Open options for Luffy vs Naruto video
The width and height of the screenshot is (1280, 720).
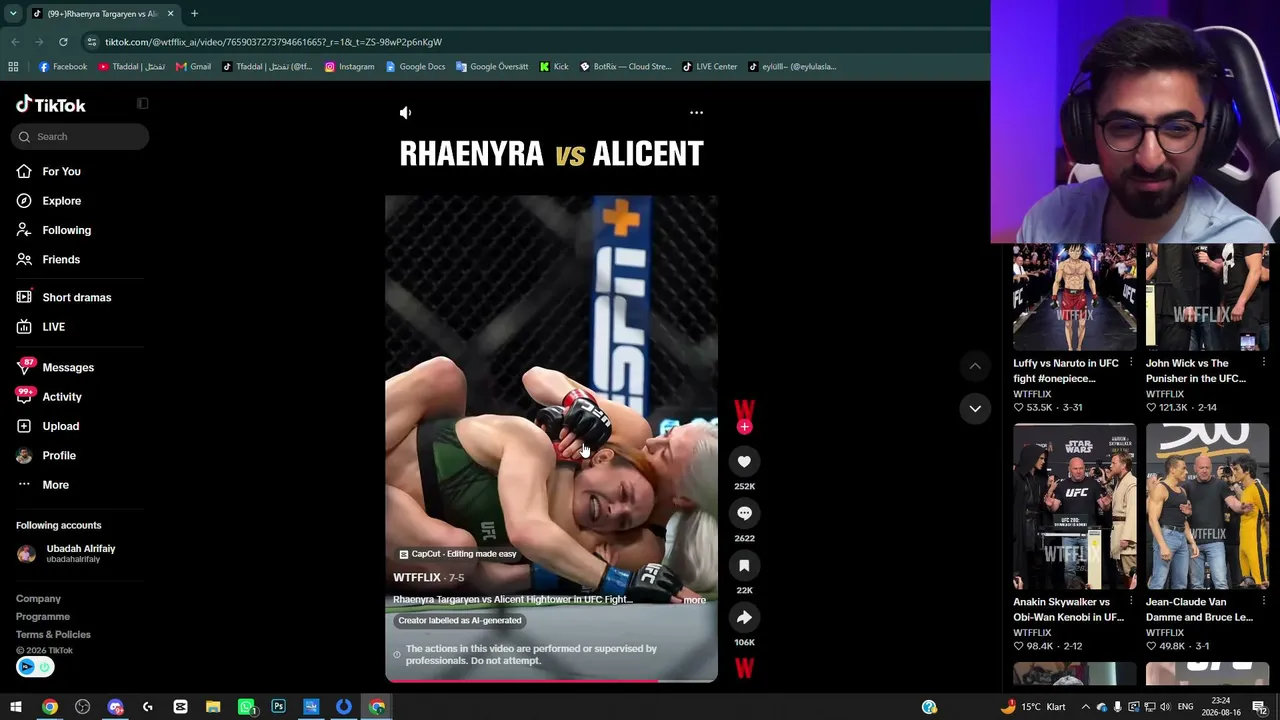pyautogui.click(x=1131, y=363)
